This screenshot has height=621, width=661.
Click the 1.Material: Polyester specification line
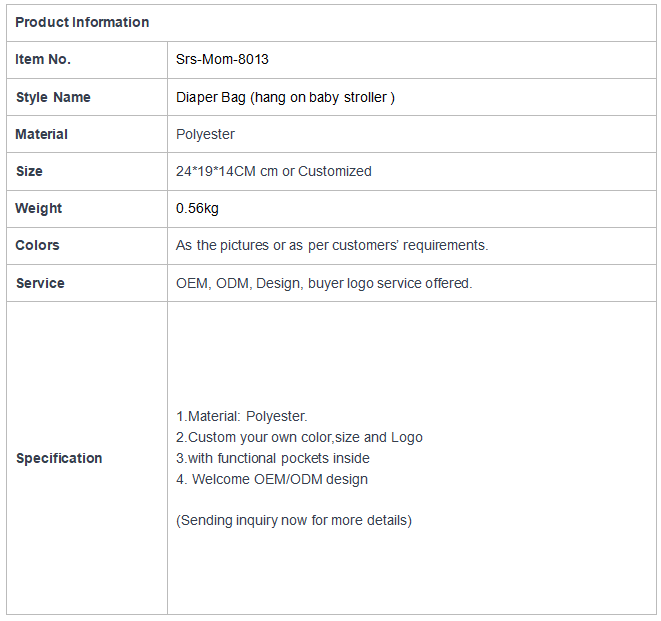(x=242, y=417)
